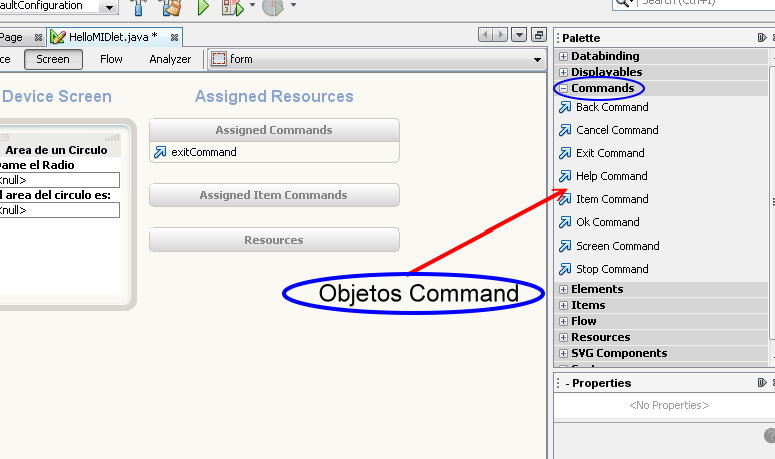
Task: Click the Assigned Commands header
Action: tap(274, 130)
